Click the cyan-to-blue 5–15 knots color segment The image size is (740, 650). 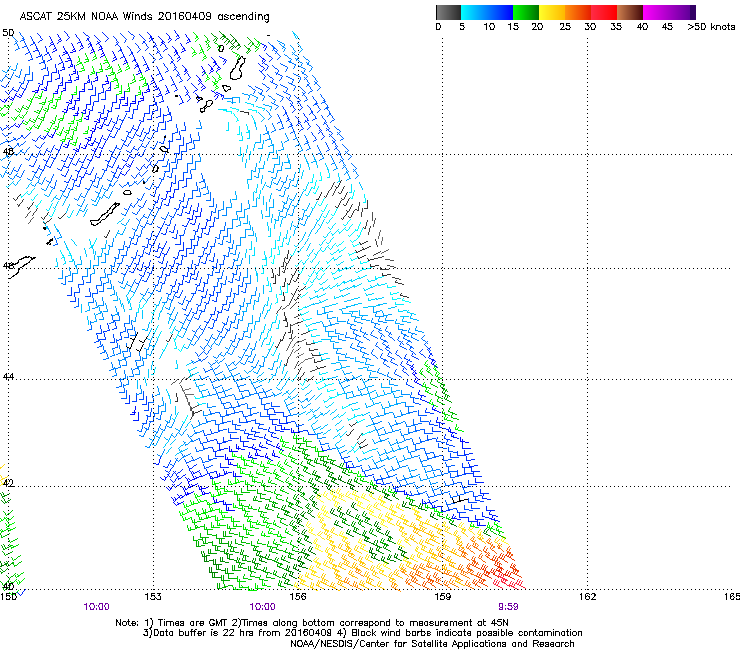[487, 12]
